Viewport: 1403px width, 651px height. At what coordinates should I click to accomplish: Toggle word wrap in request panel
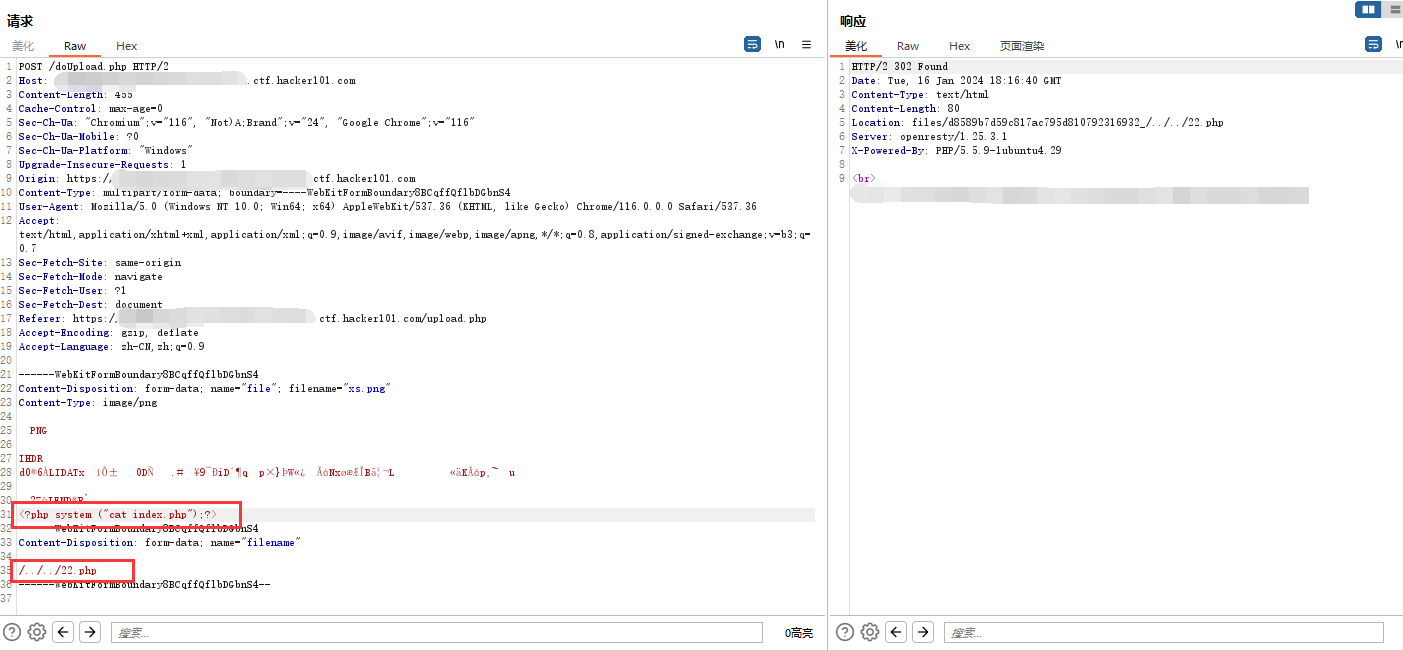coord(752,44)
